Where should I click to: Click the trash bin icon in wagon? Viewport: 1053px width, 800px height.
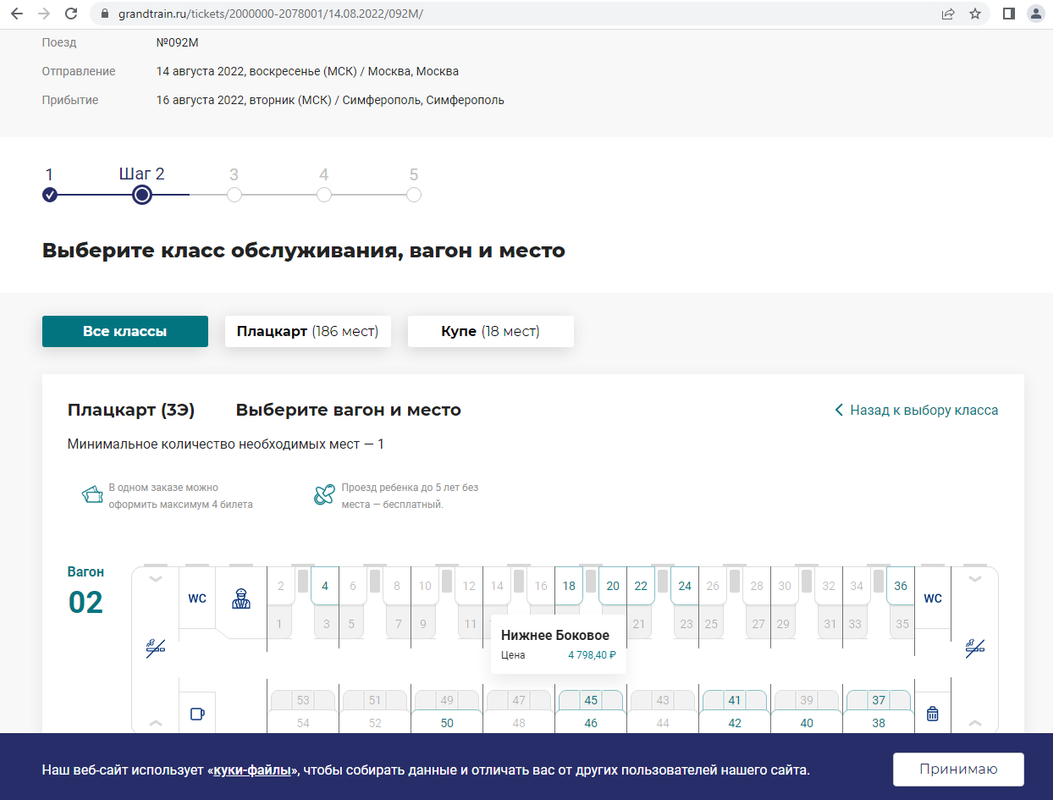932,713
